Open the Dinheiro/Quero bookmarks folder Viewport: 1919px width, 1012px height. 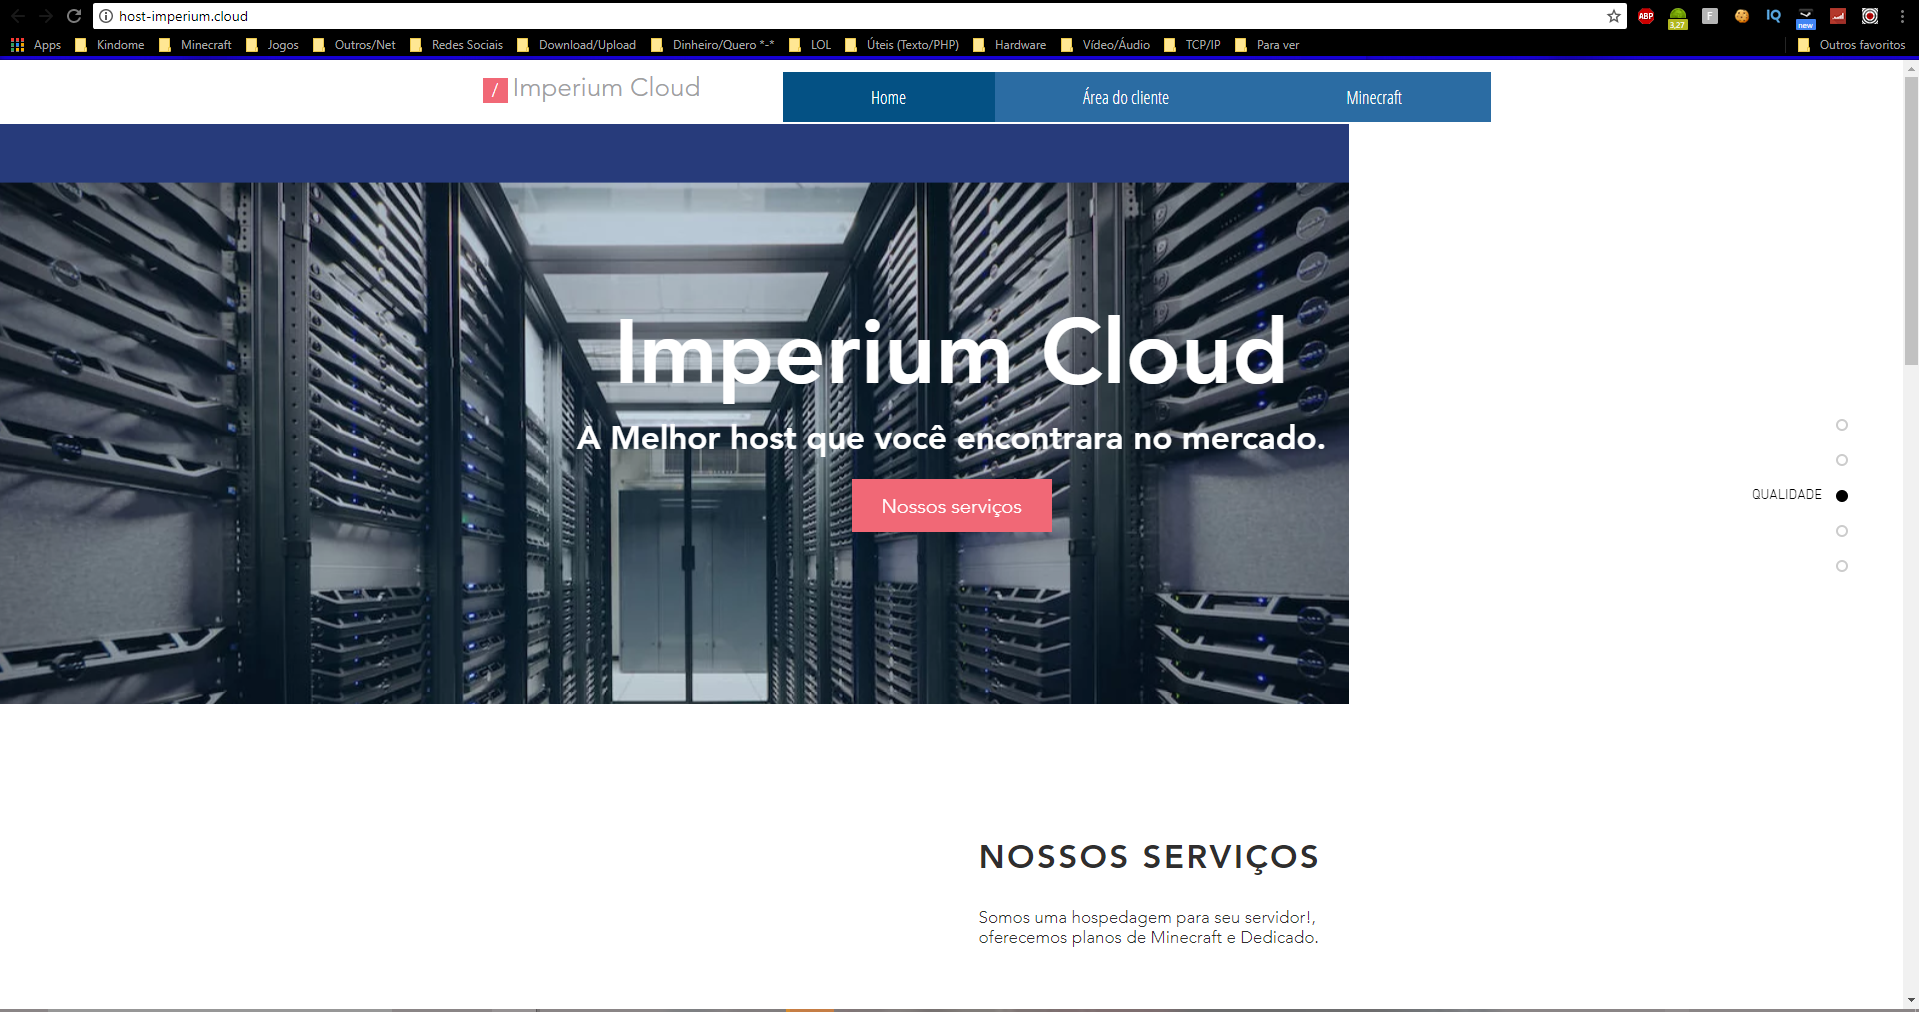point(713,45)
